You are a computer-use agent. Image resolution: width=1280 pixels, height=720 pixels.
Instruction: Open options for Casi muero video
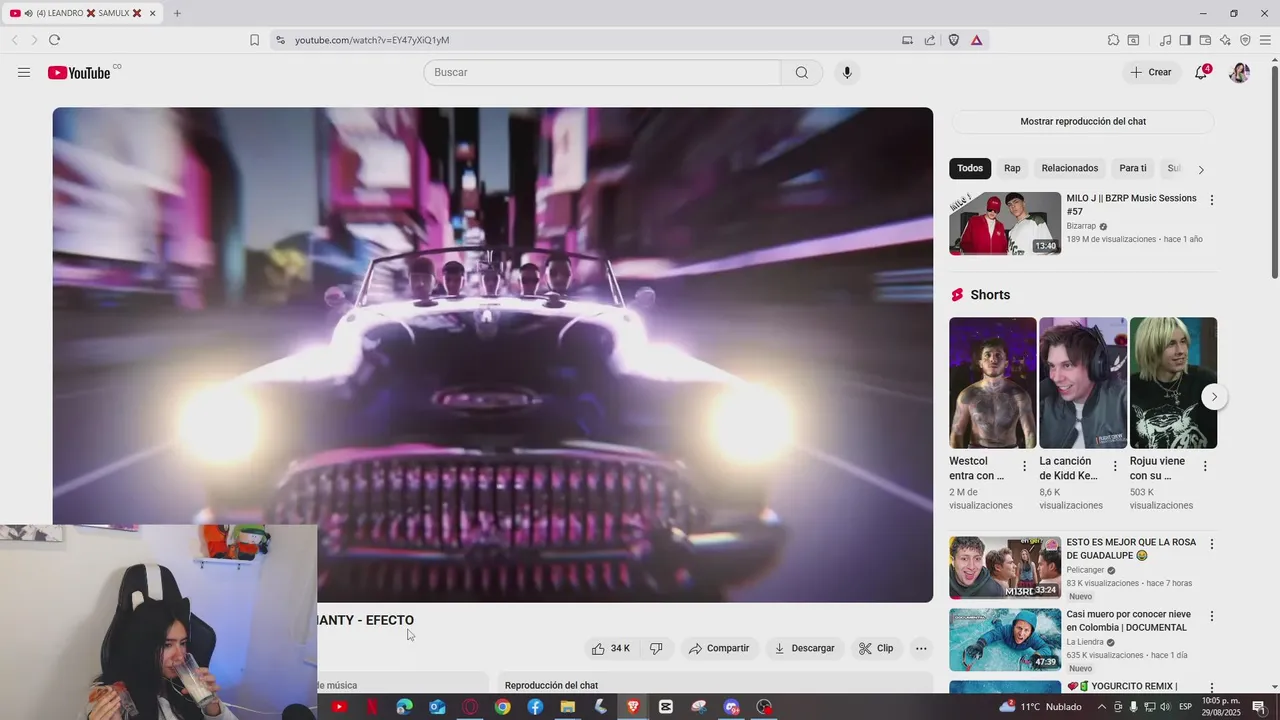pos(1211,616)
